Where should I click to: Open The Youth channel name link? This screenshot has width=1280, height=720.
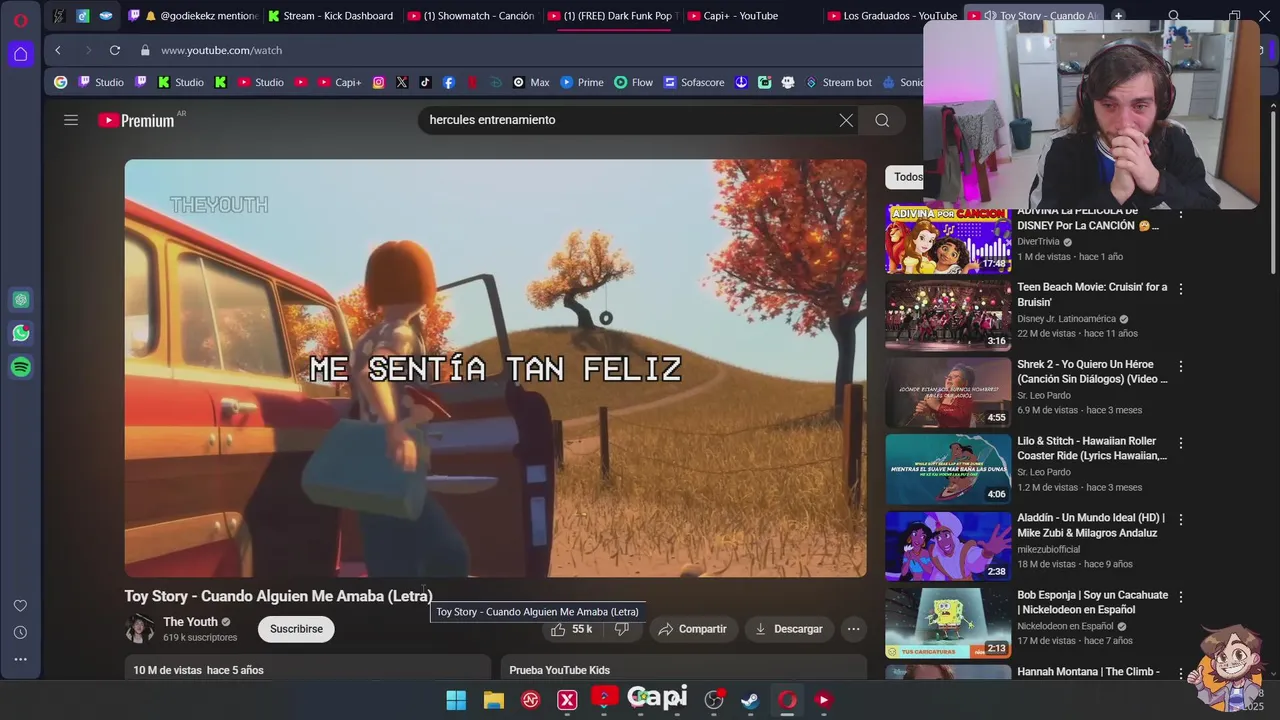pyautogui.click(x=190, y=622)
